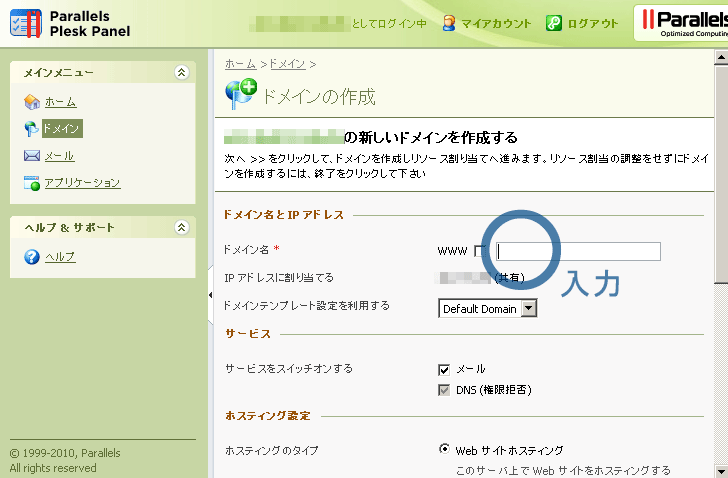The image size is (728, 478).
Task: Click the ドメインの作成 page heading
Action: pyautogui.click(x=318, y=97)
